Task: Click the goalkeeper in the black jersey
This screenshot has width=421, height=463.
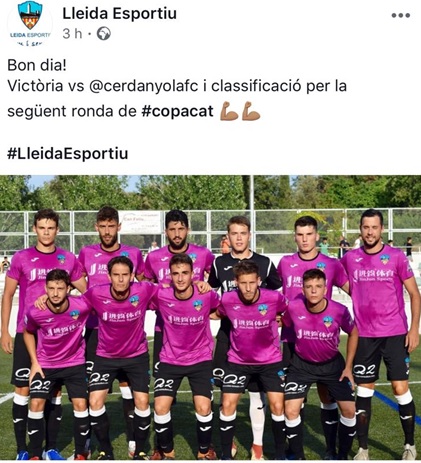Action: tap(244, 267)
